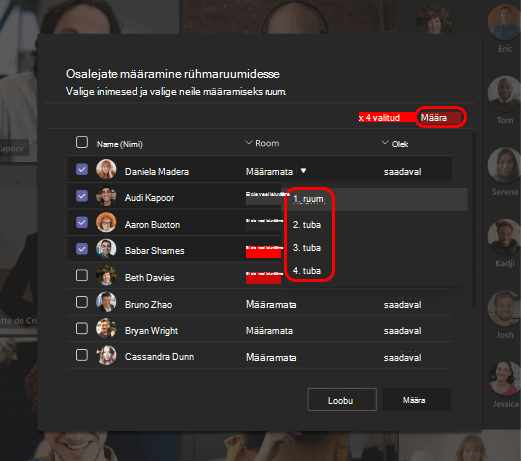Click Cassandra Dunn's avatar
The width and height of the screenshot is (521, 461).
point(106,355)
